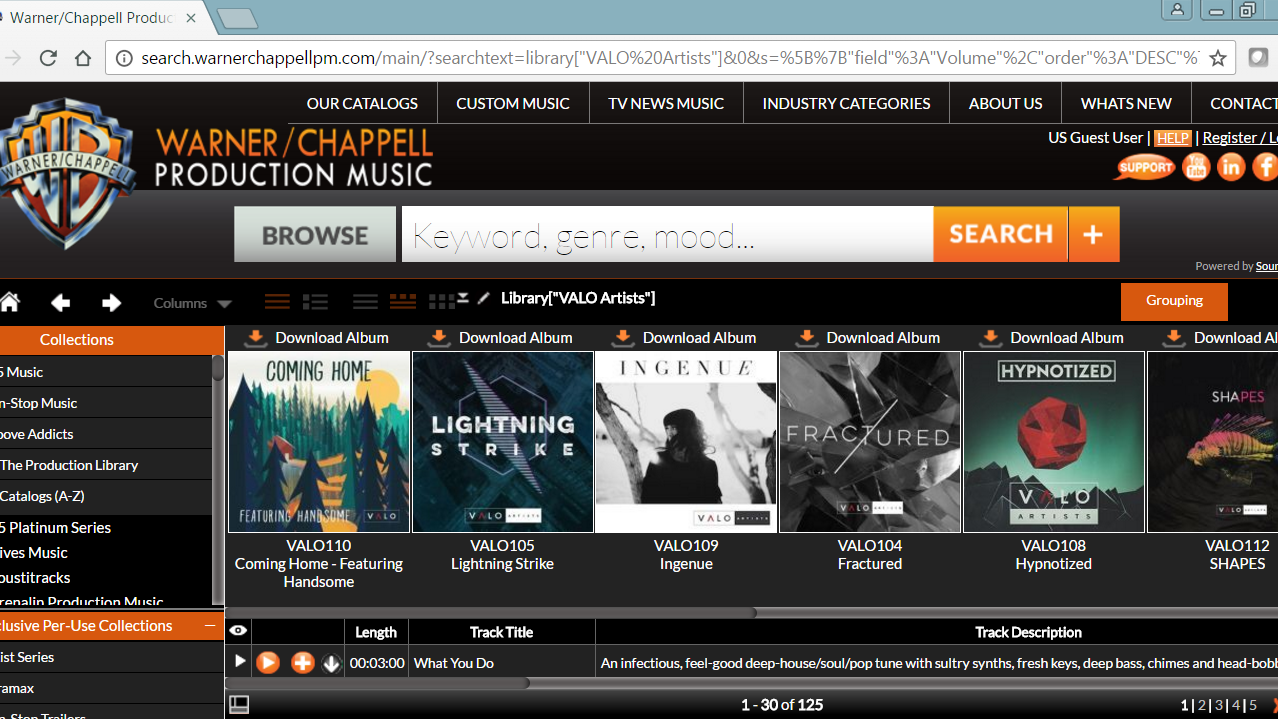The height and width of the screenshot is (719, 1278).
Task: Download Album for VALO105 Lightning Strike
Action: click(501, 338)
